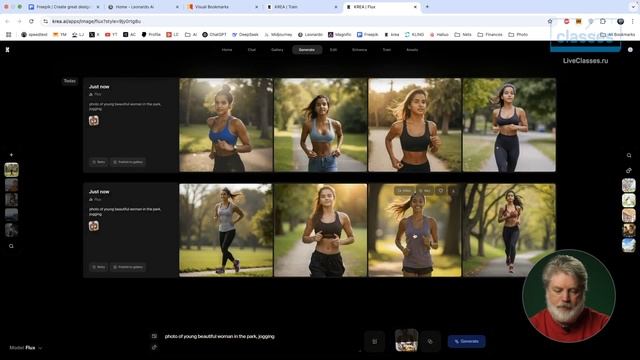
Task: Open second-row image of woman in black shorts
Action: [x=320, y=230]
